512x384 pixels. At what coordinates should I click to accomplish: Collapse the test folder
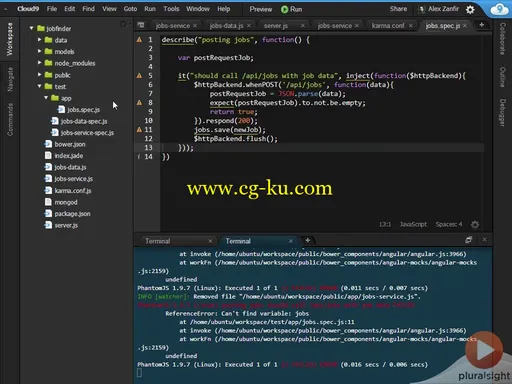pos(39,86)
